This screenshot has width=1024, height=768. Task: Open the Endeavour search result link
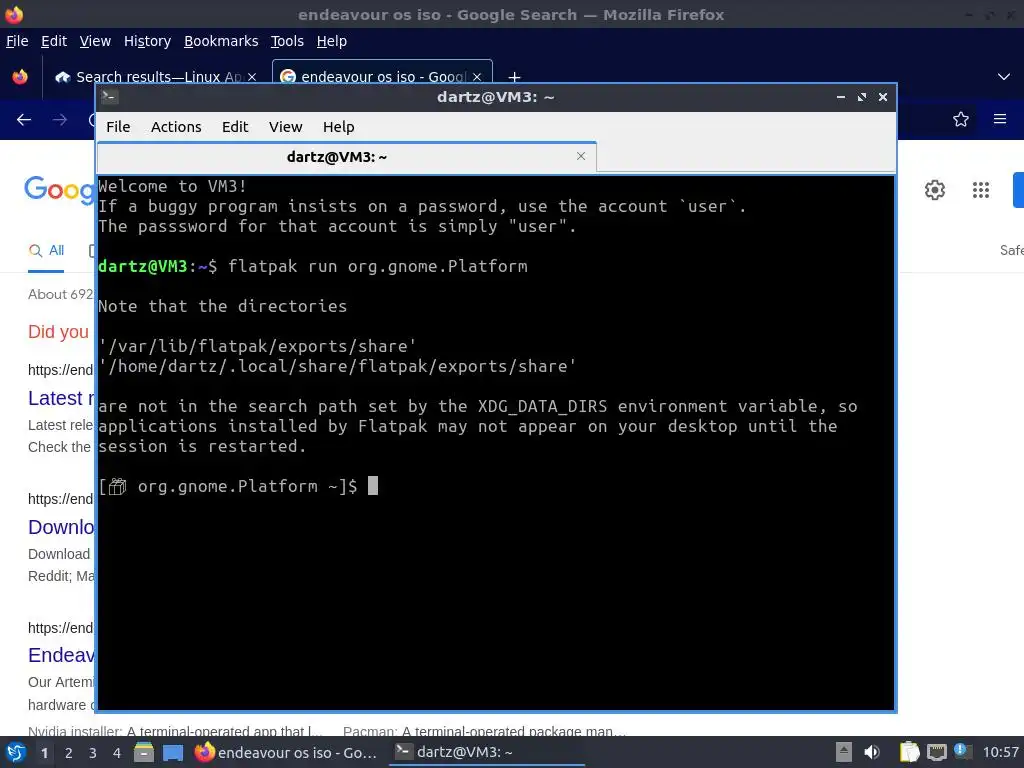tap(61, 655)
